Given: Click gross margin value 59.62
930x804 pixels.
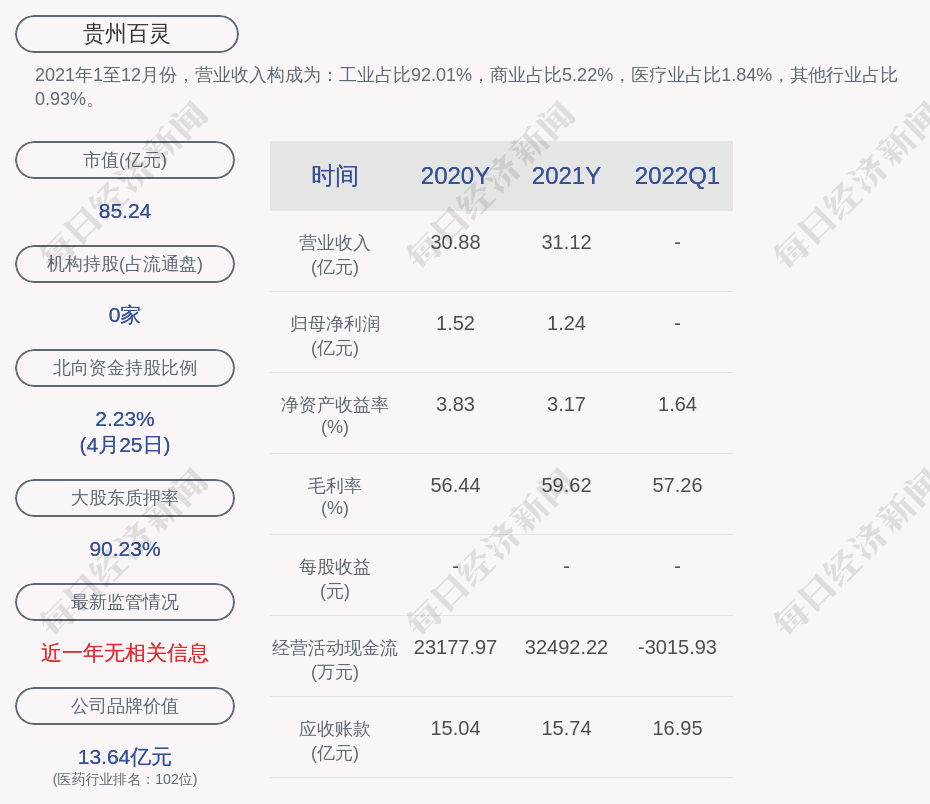Looking at the screenshot, I should (x=566, y=486).
